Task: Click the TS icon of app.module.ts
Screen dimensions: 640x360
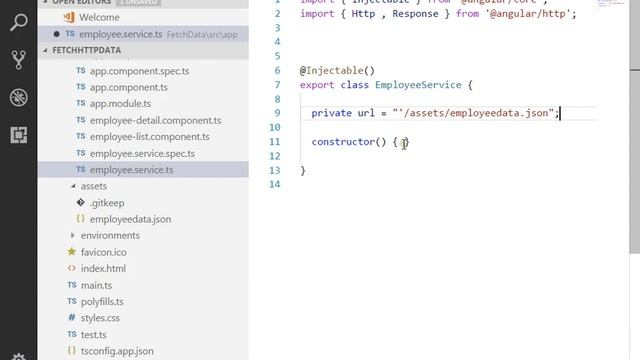Action: coord(81,103)
